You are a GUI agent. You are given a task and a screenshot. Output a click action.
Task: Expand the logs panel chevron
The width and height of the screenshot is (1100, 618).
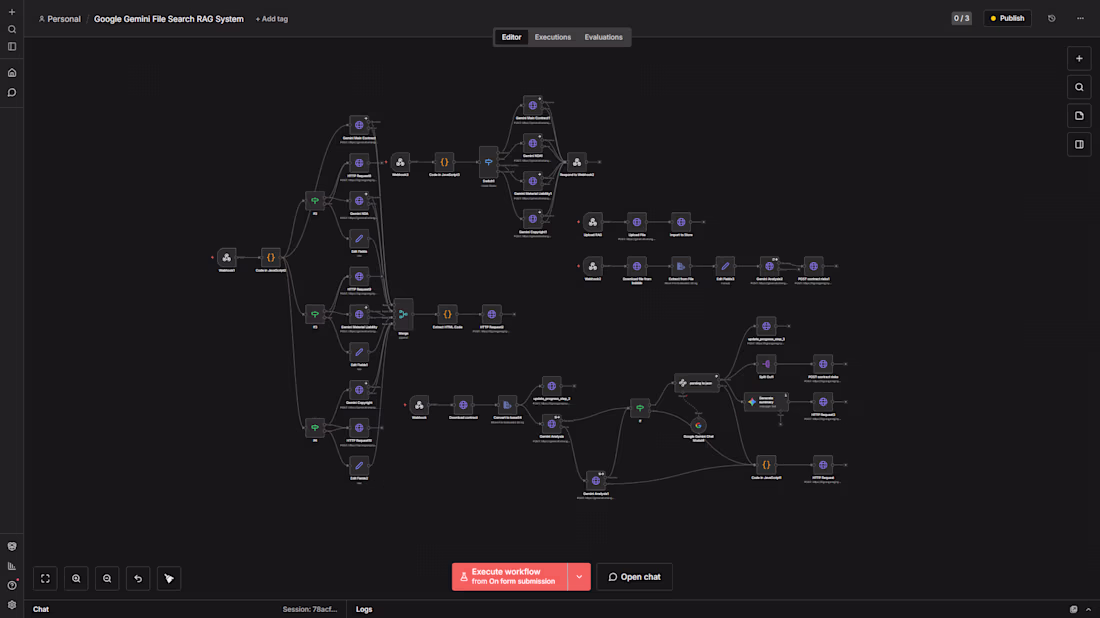pyautogui.click(x=1088, y=610)
